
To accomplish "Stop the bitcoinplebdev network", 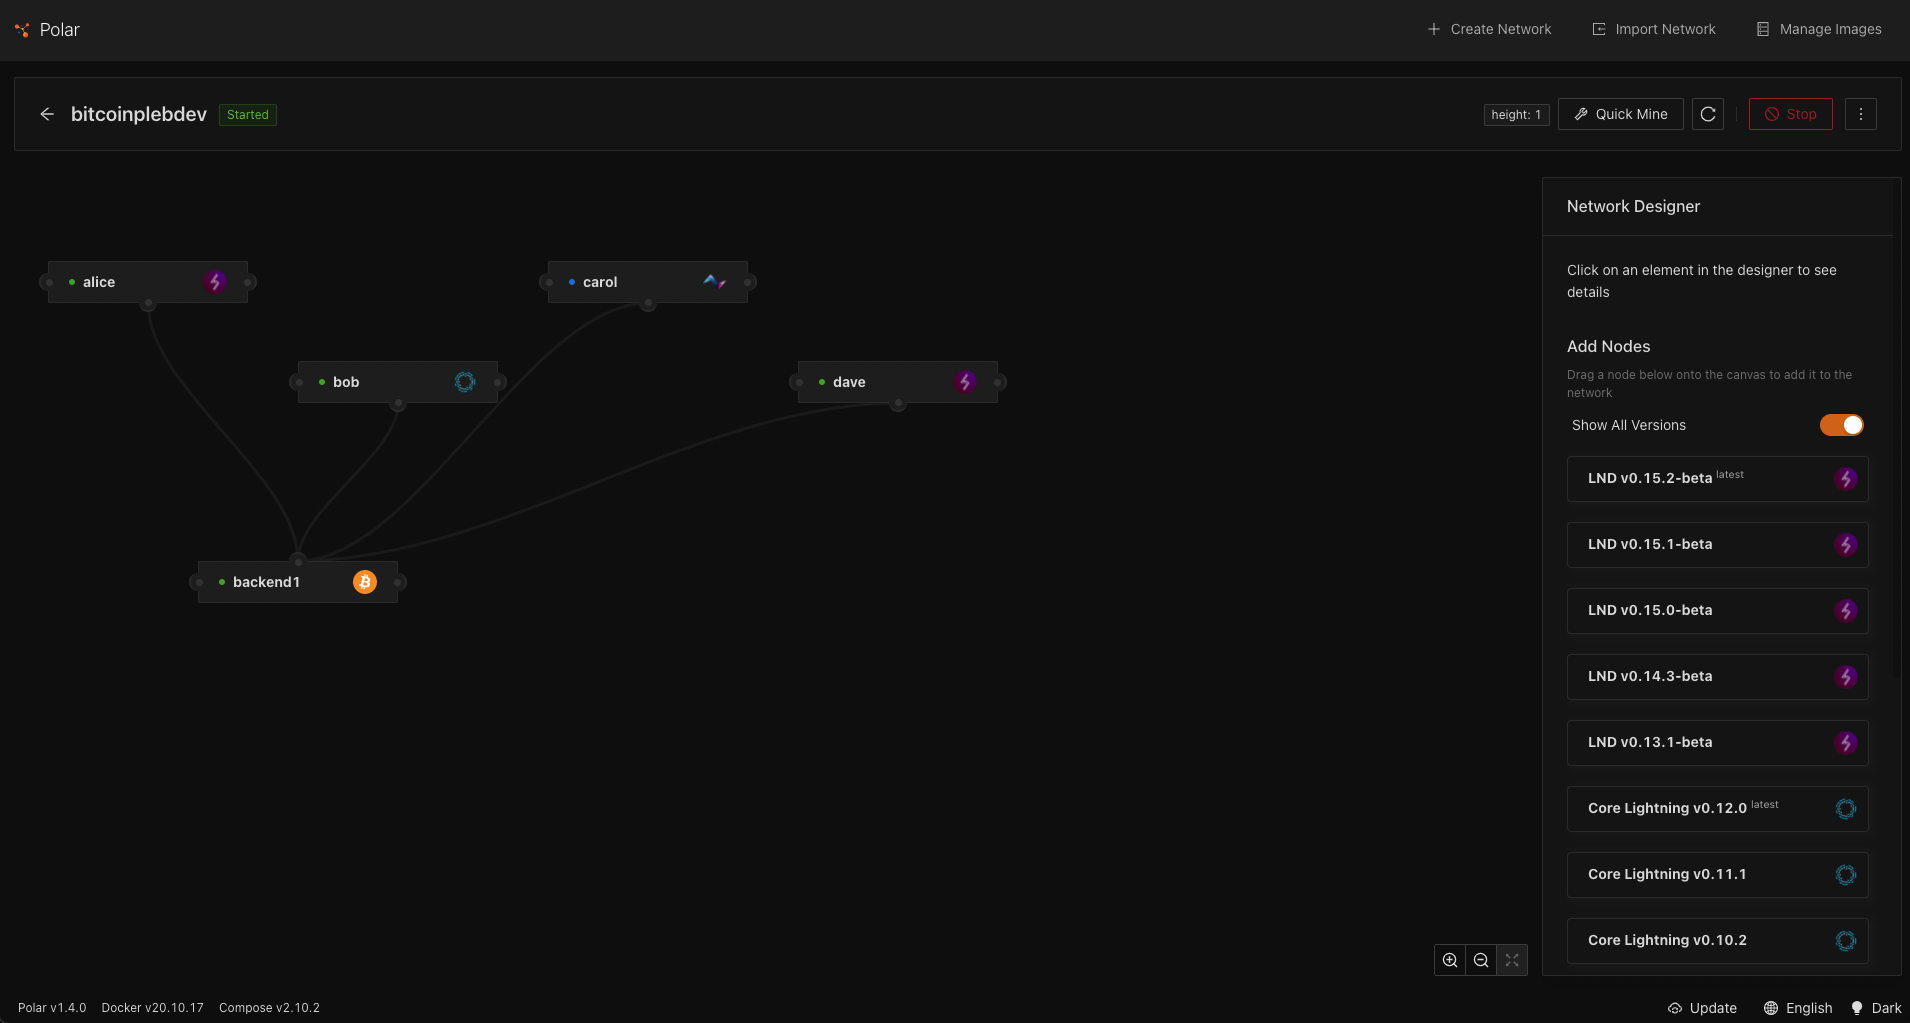I will tap(1791, 114).
